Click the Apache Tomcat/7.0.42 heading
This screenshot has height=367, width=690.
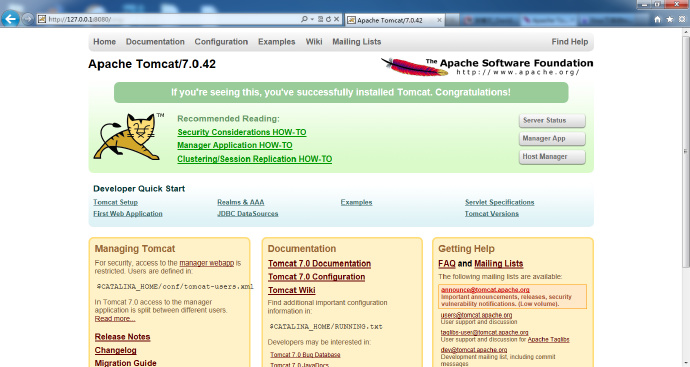152,64
